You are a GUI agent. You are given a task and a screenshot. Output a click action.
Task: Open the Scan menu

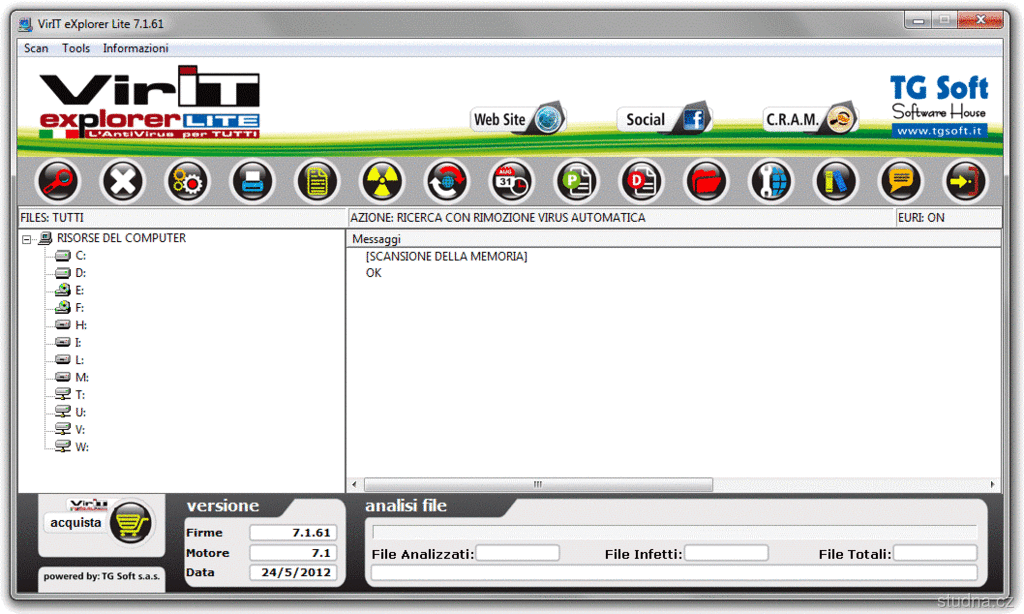[36, 48]
